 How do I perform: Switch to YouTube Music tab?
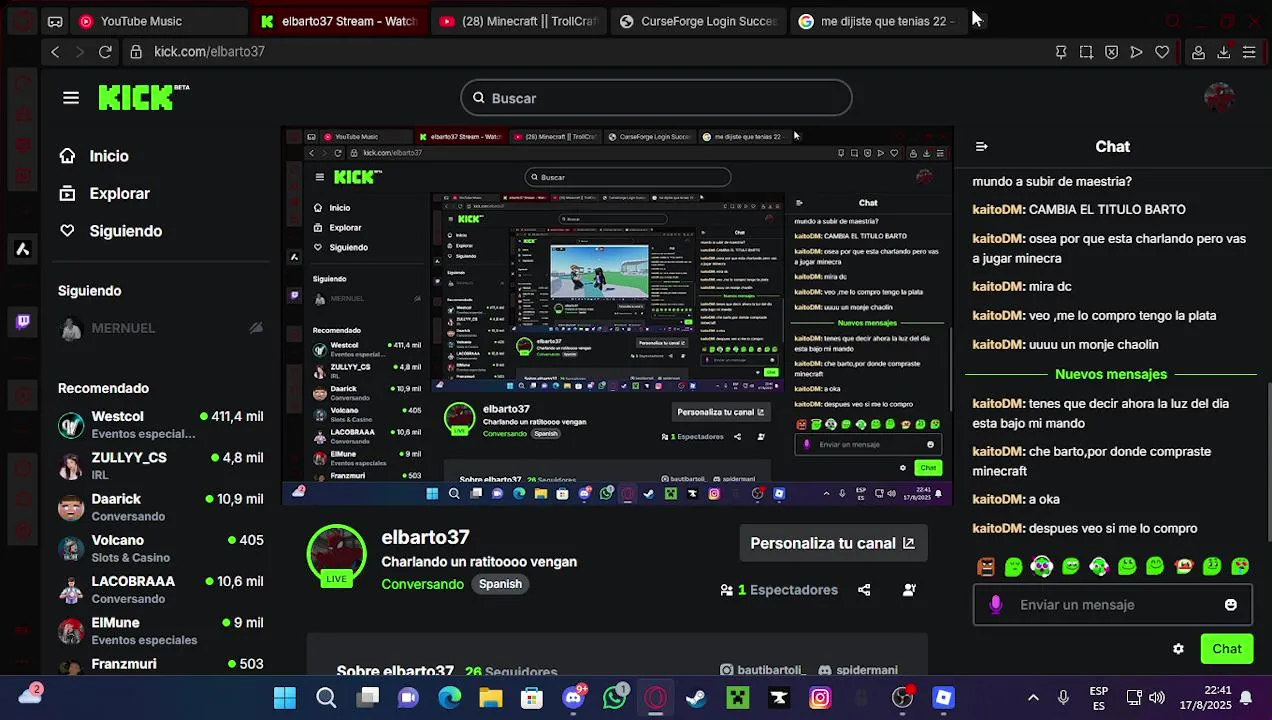pos(158,21)
